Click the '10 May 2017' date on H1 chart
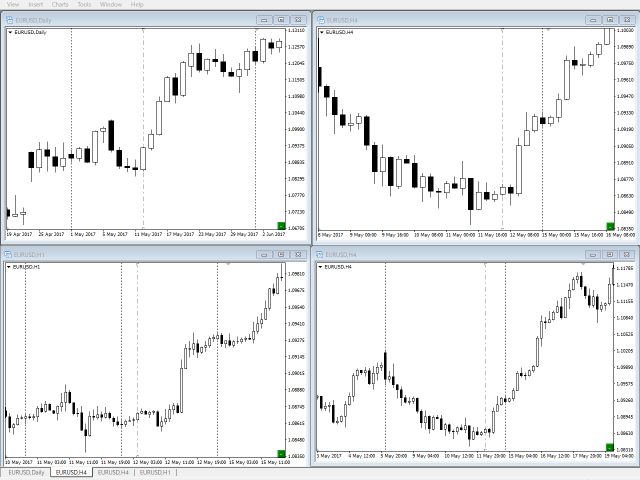Viewport: 640px width, 480px height. (19, 462)
